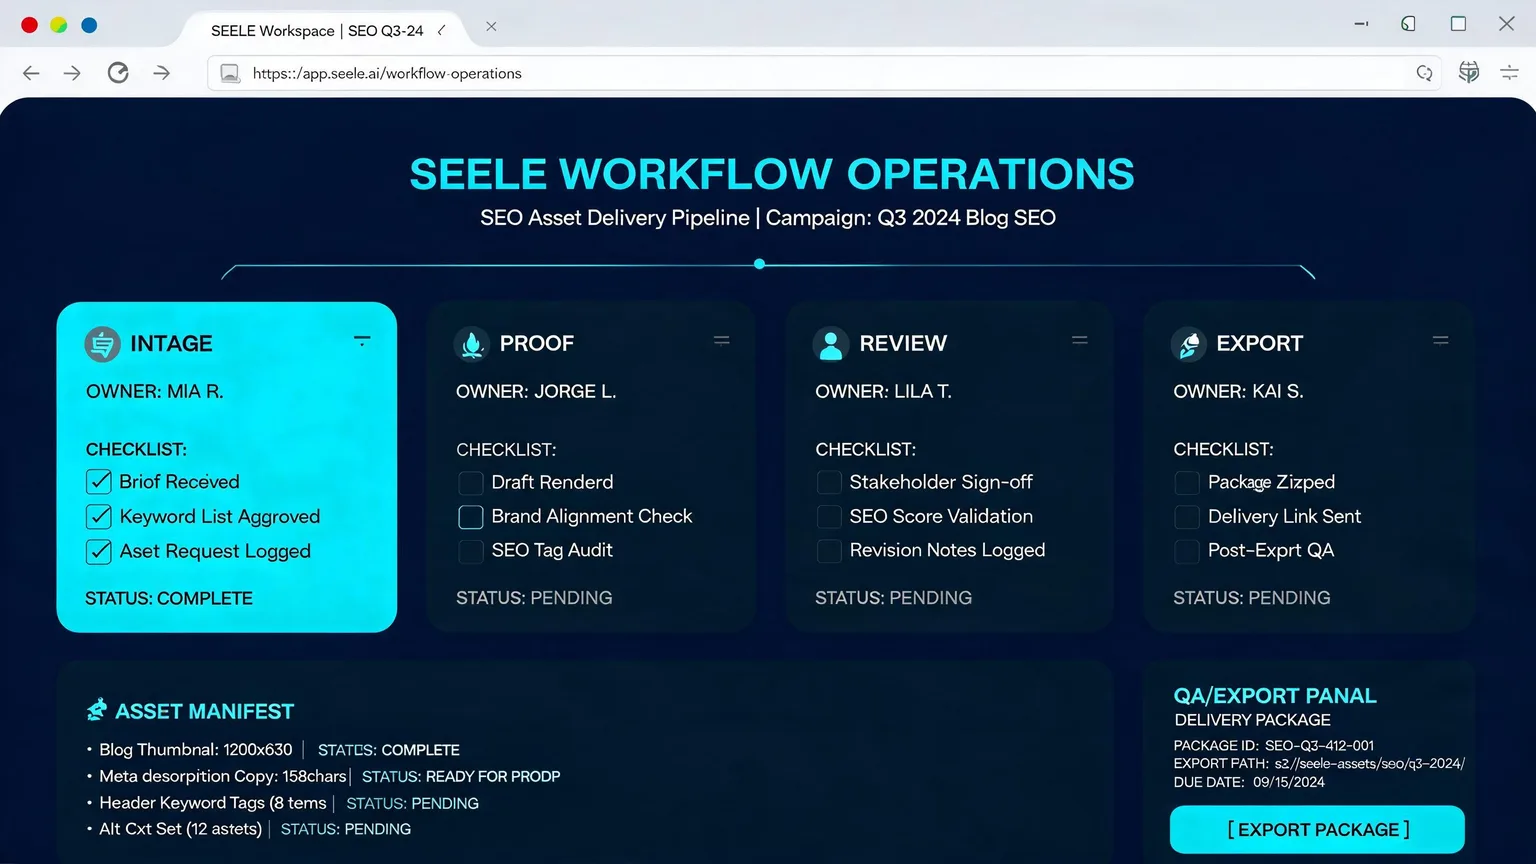This screenshot has width=1536, height=864.
Task: Reload the workflow-operations page
Action: (118, 73)
